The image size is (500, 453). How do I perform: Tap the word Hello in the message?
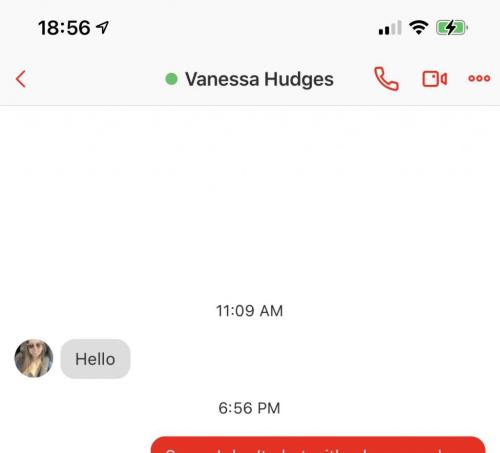coord(95,359)
